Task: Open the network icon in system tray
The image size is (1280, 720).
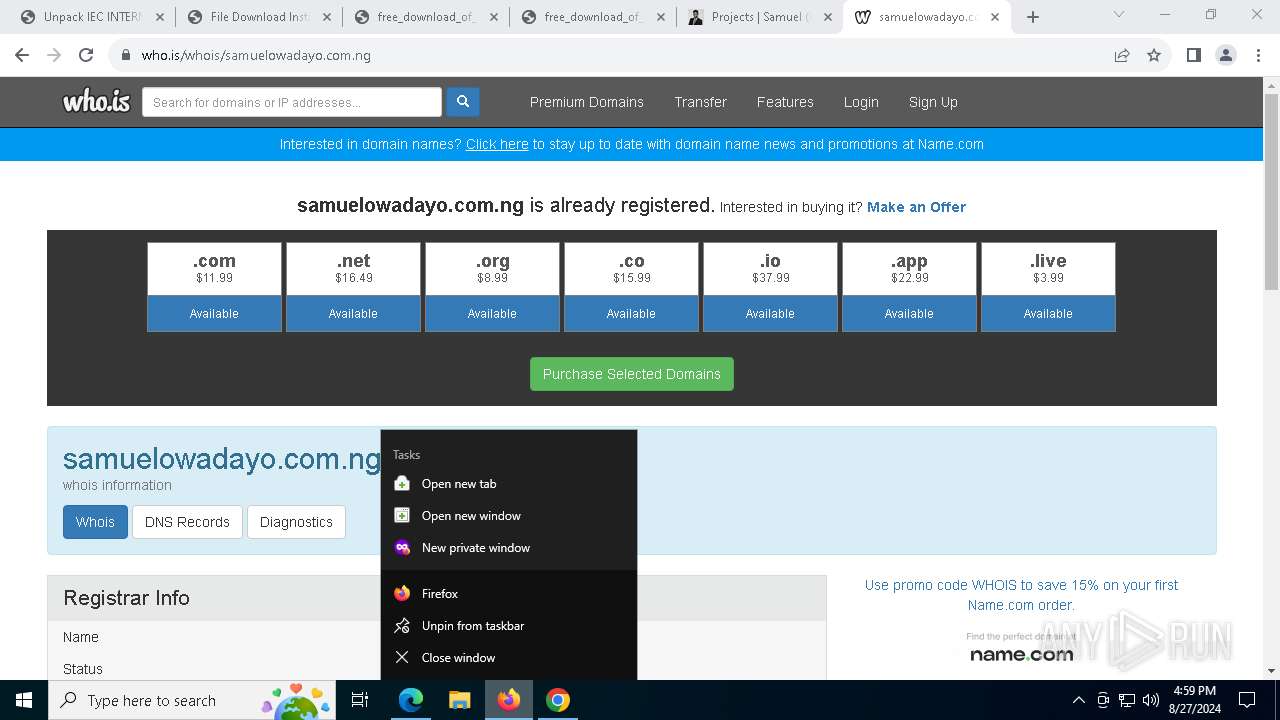Action: [1127, 700]
